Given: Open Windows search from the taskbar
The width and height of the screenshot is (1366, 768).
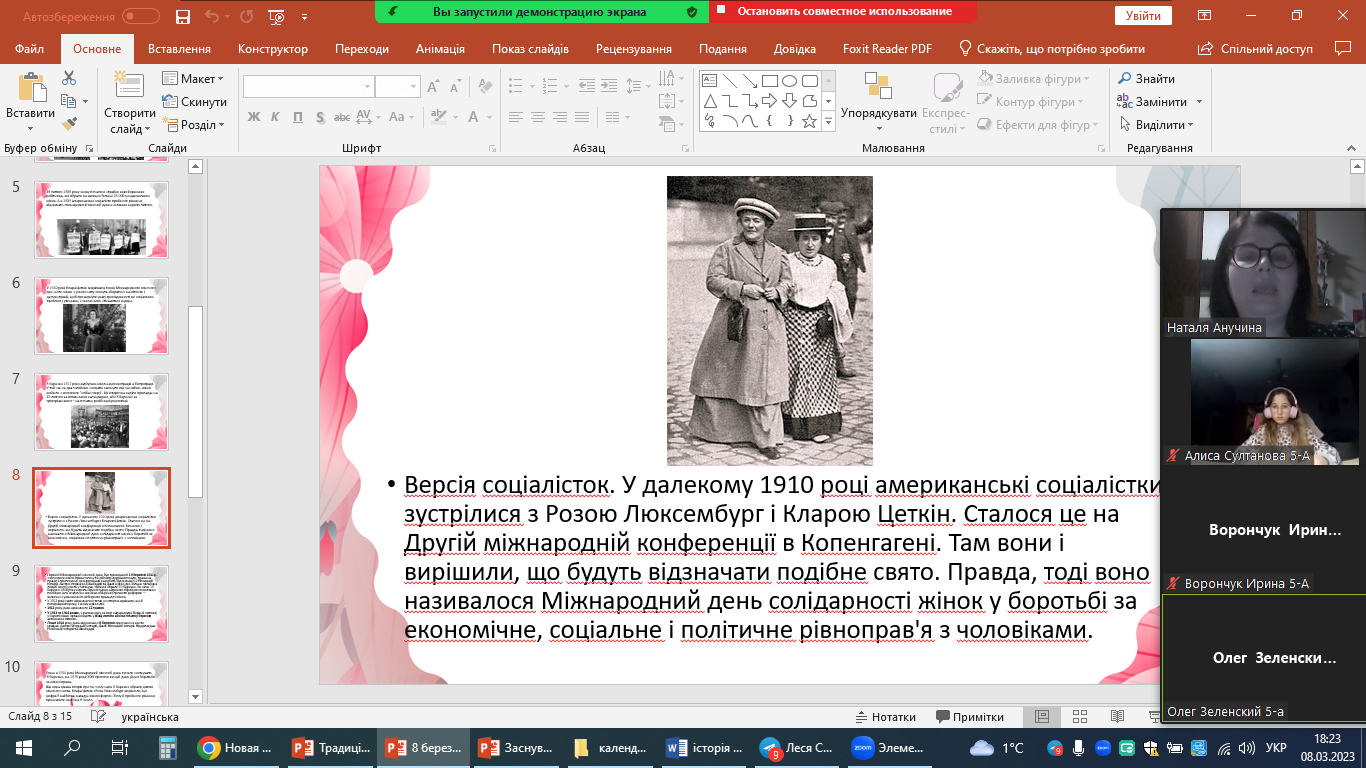Looking at the screenshot, I should pyautogui.click(x=72, y=748).
